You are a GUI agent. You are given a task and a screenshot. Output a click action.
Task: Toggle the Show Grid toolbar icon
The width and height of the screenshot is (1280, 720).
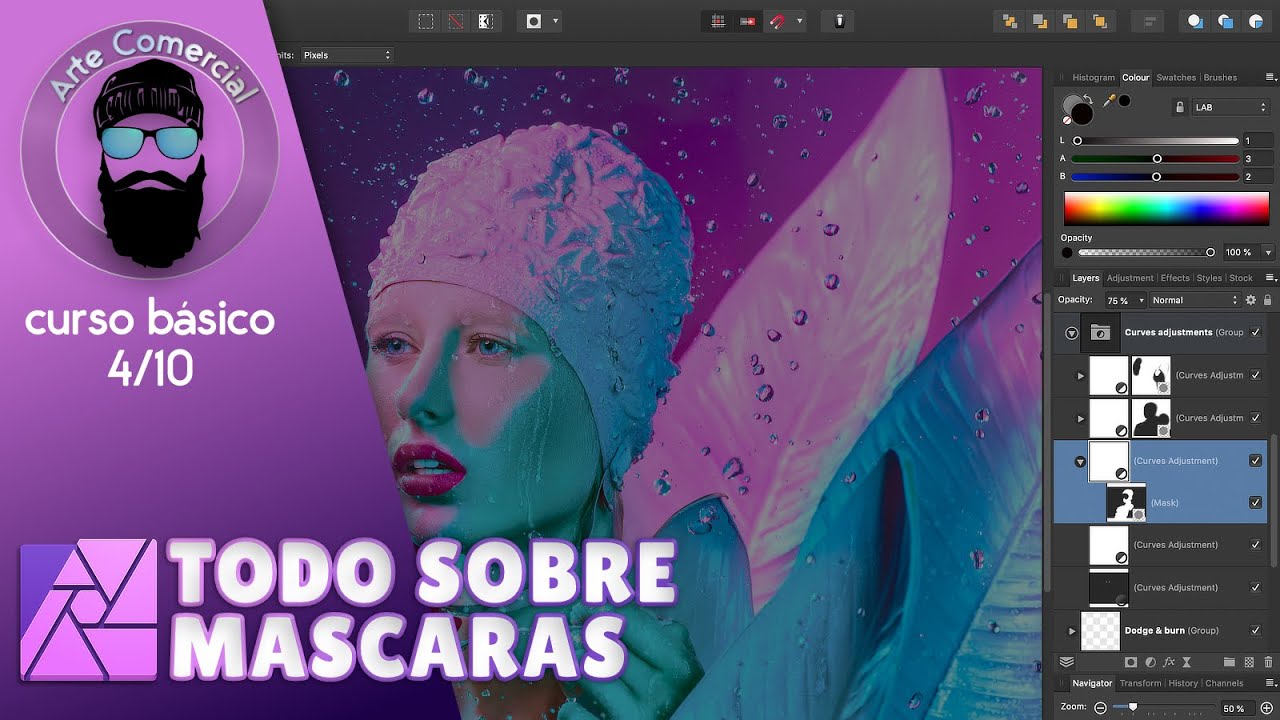(x=718, y=21)
